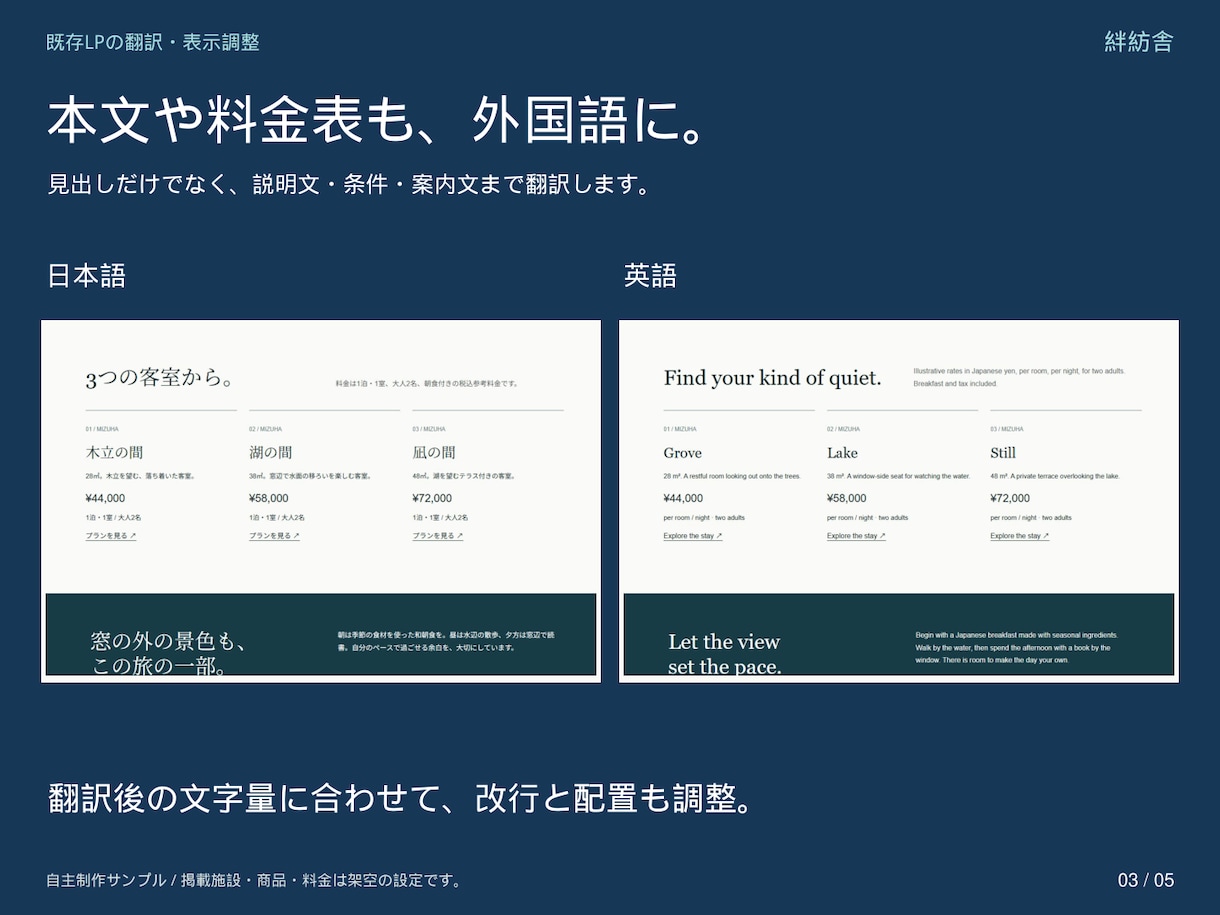This screenshot has height=915, width=1220.
Task: Follow the Explore the stay link under Lake
Action: (856, 536)
